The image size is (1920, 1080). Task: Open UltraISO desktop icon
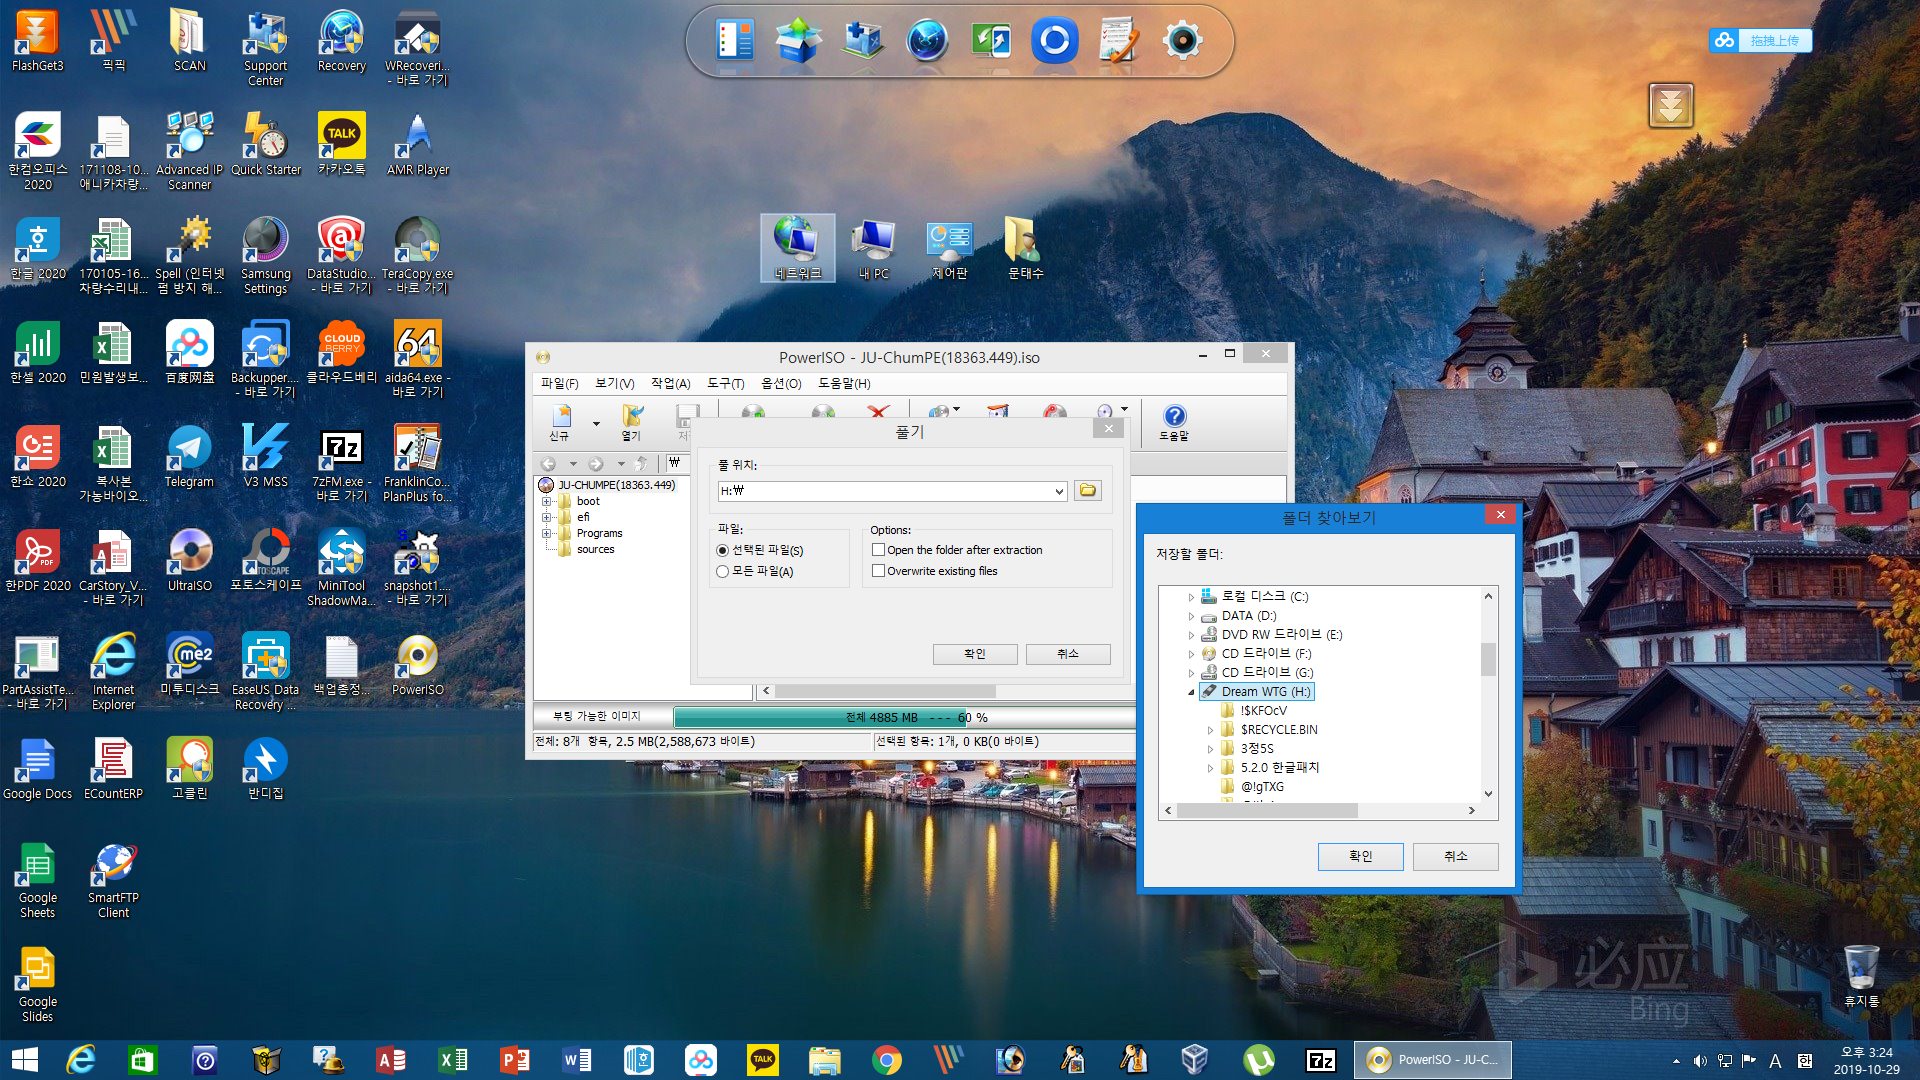[189, 561]
